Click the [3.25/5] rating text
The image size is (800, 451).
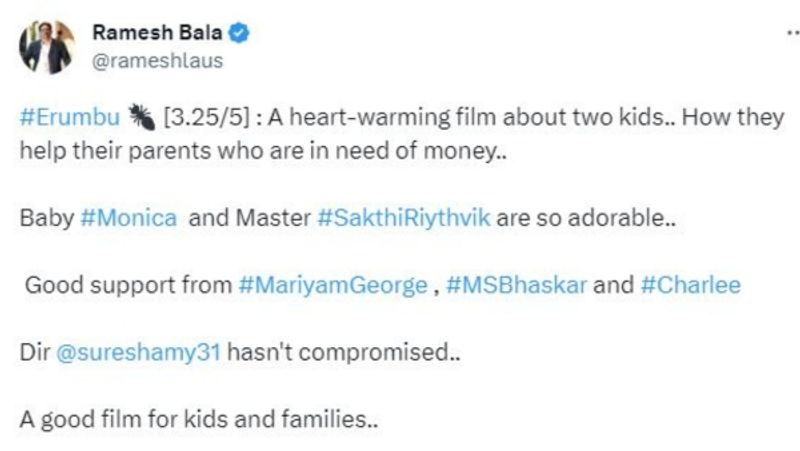point(207,117)
